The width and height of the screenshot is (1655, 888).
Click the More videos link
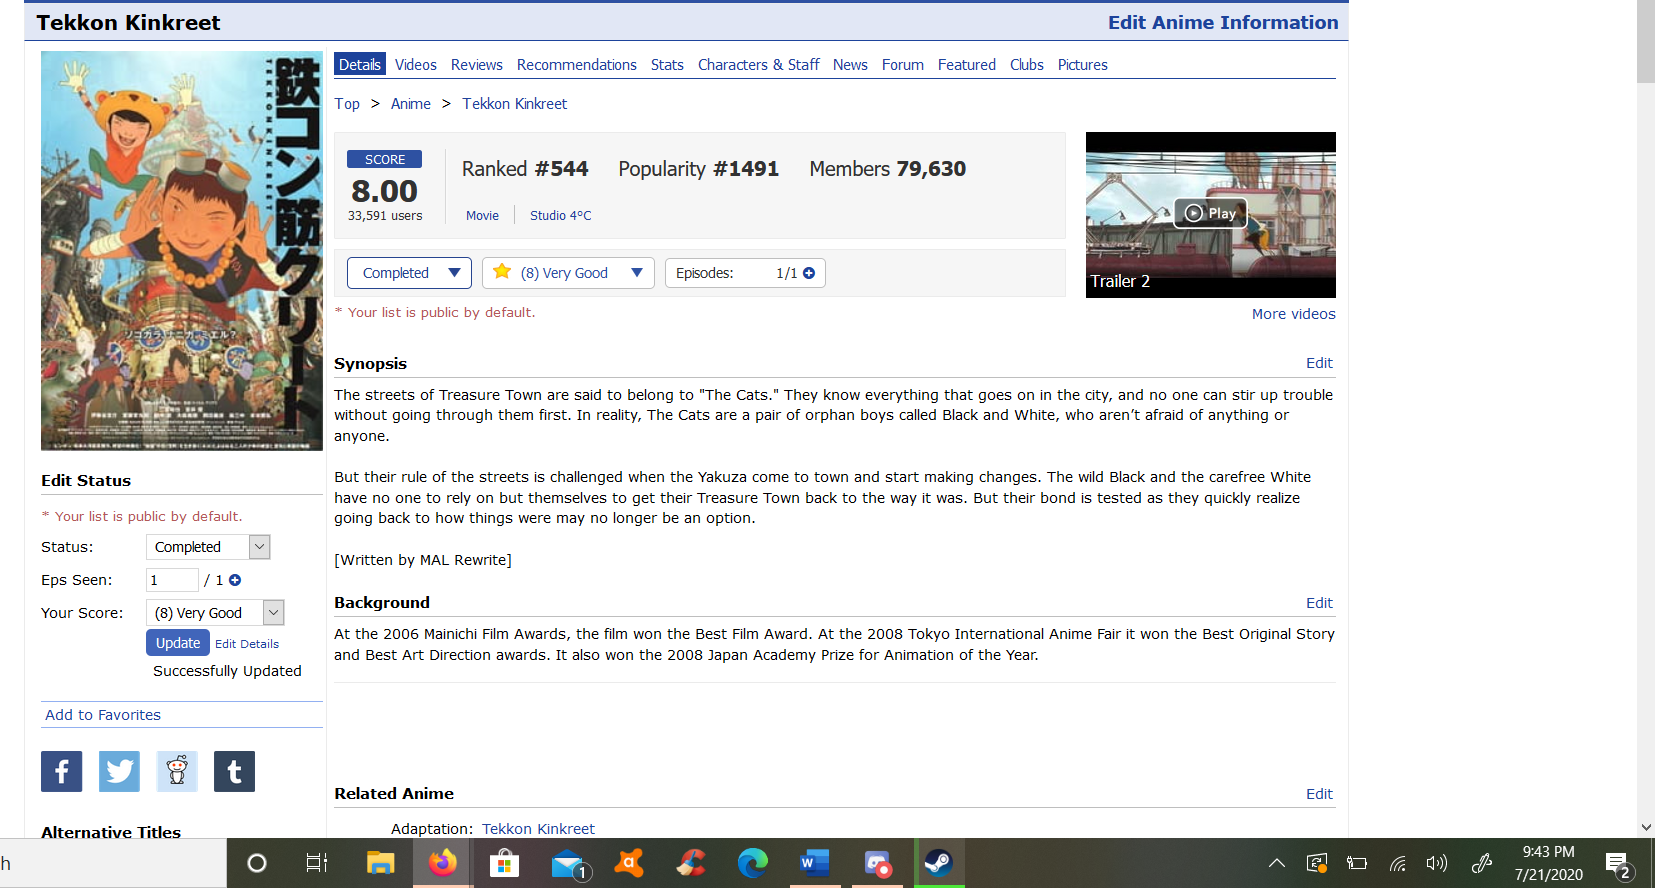(x=1294, y=314)
